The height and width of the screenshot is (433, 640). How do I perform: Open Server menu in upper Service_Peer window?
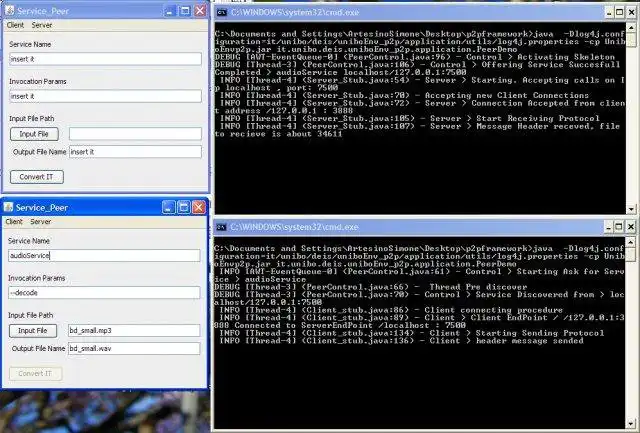[x=42, y=25]
